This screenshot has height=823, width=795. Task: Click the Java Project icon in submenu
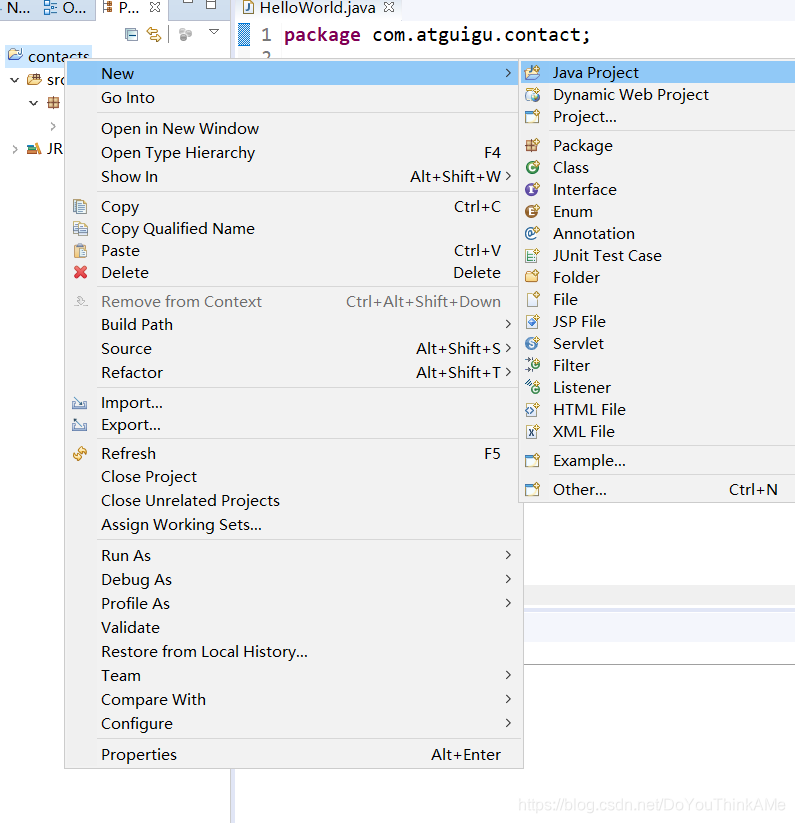click(532, 72)
